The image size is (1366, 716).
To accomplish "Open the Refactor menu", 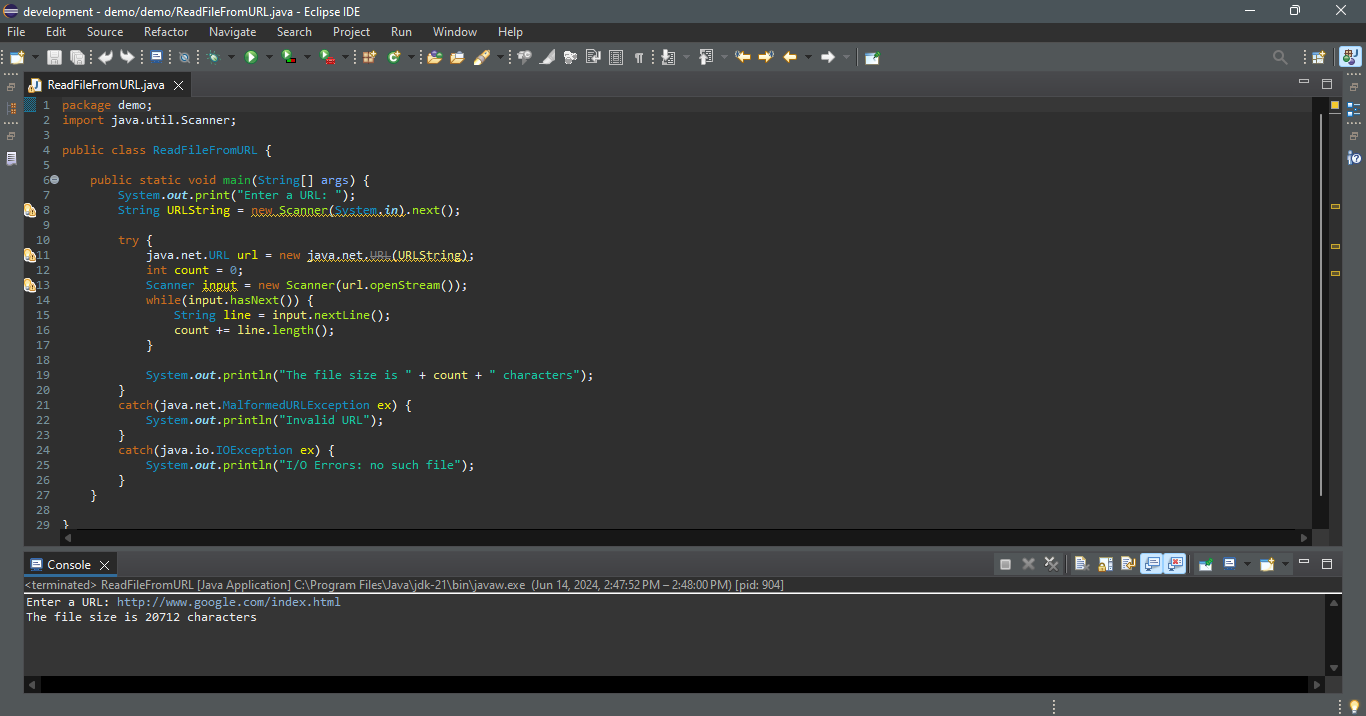I will (165, 32).
